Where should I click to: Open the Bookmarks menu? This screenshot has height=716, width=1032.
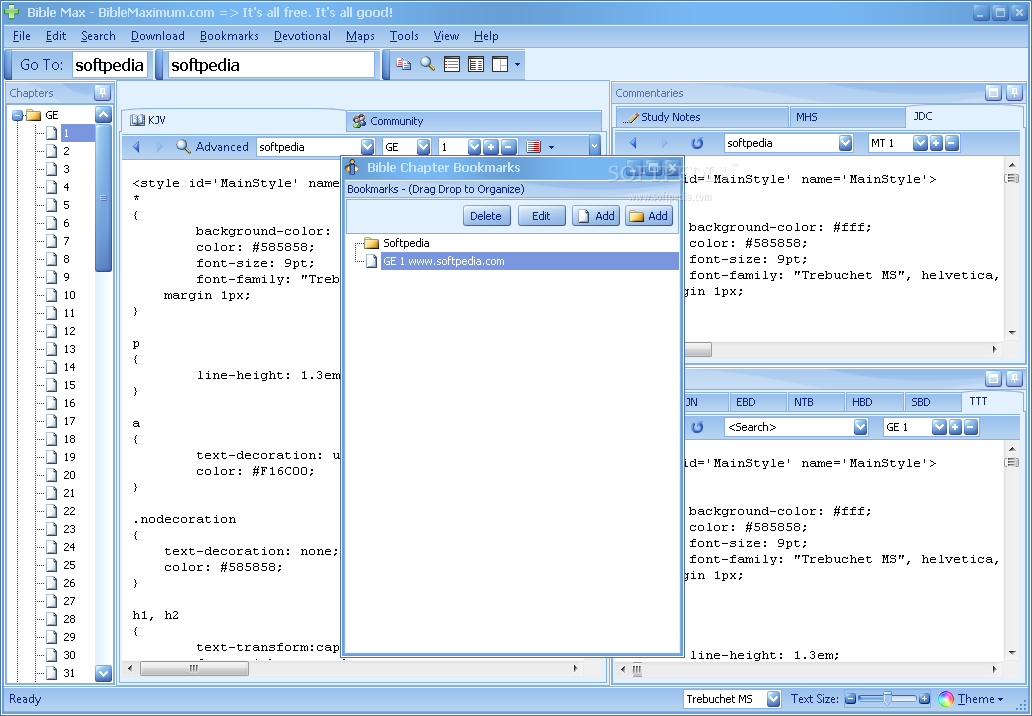coord(229,36)
